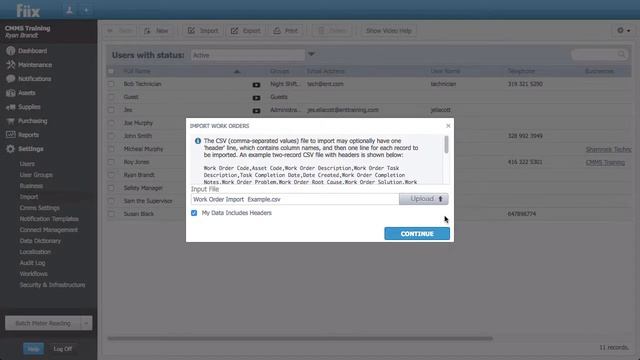Open the Users with status dropdown
640x360 pixels.
[x=248, y=55]
